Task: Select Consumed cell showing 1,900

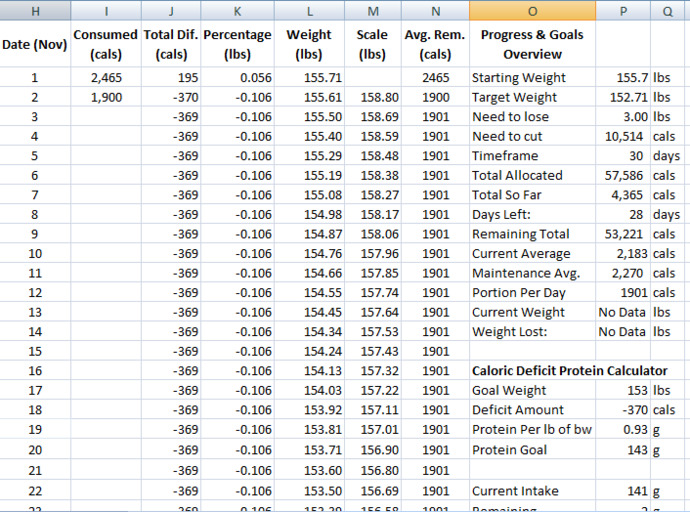Action: pos(106,97)
